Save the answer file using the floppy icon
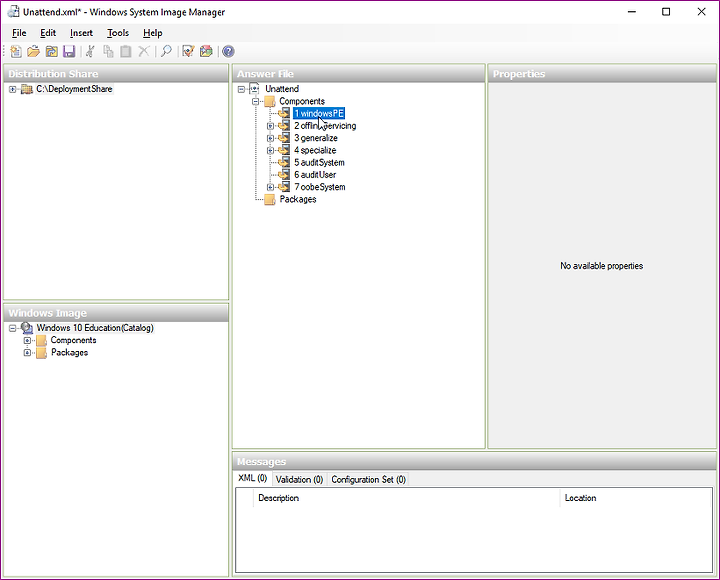 point(69,51)
